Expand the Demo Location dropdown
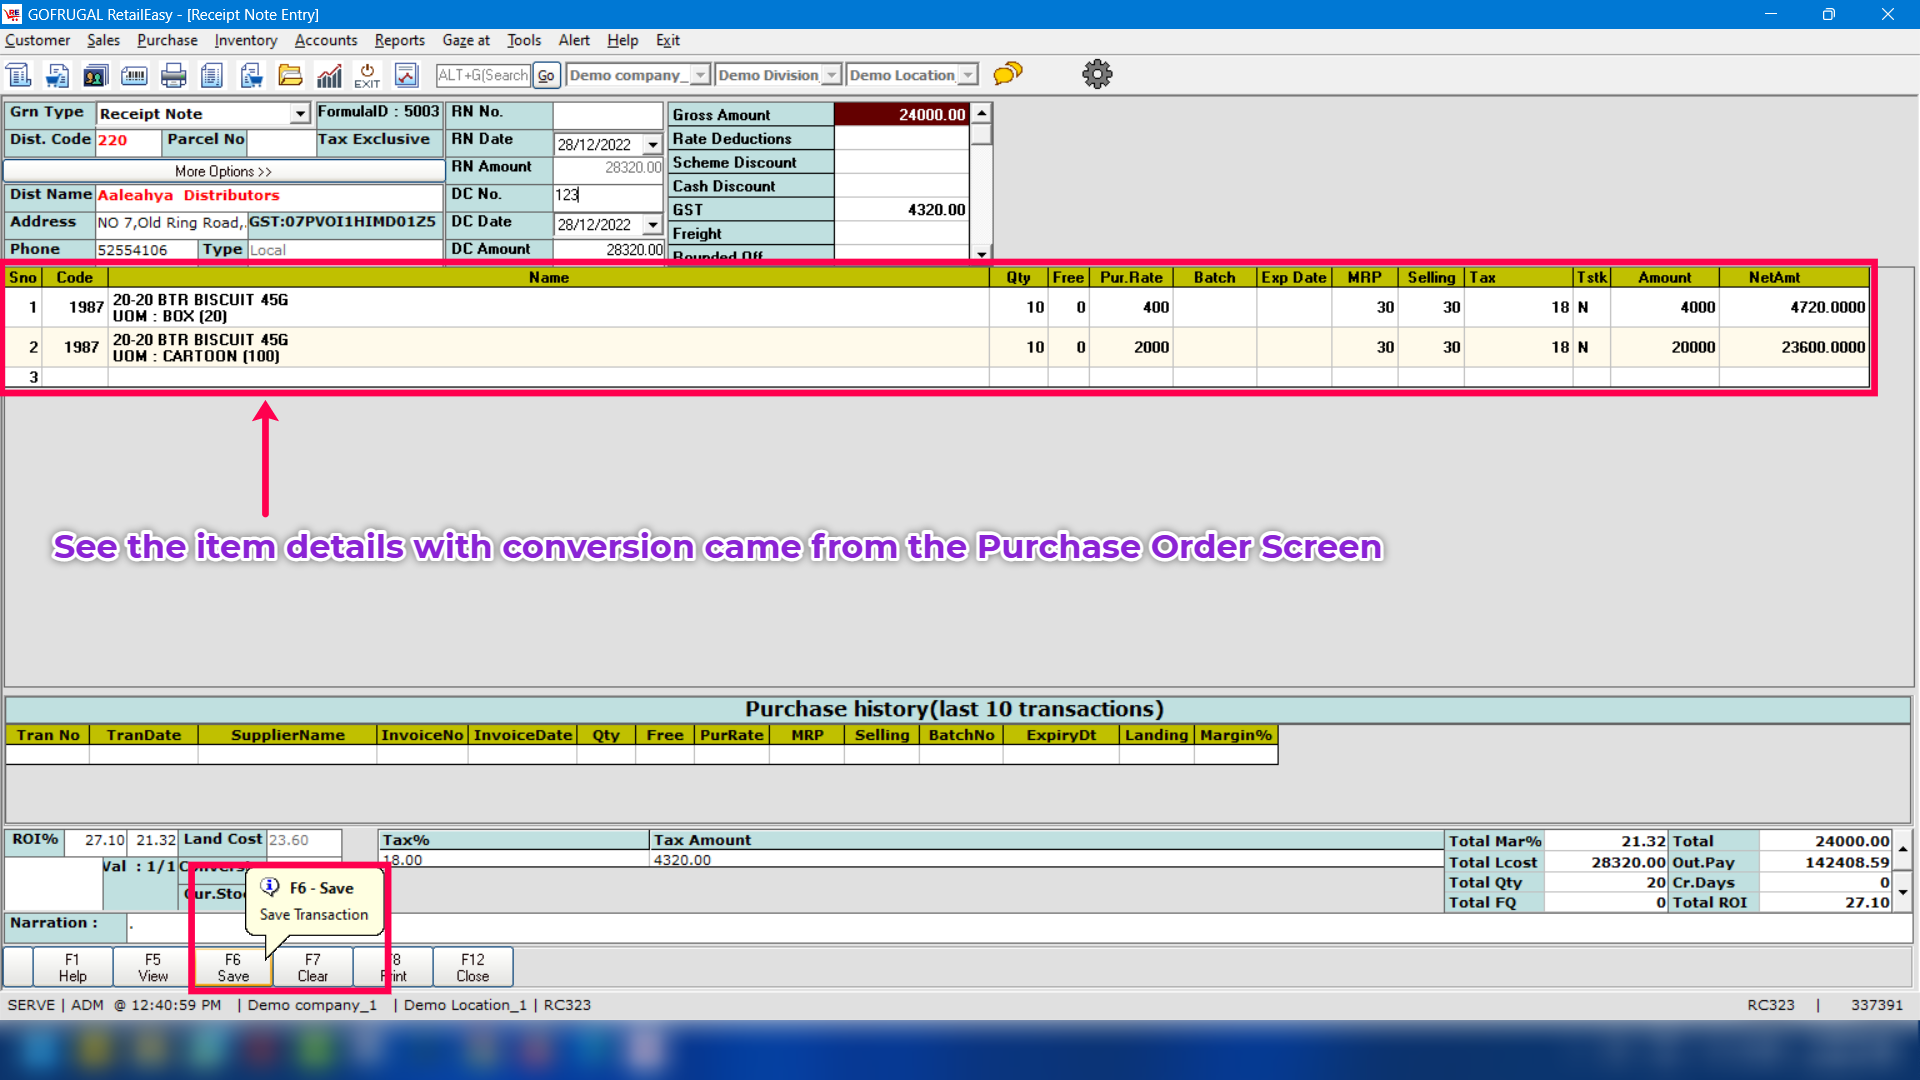The height and width of the screenshot is (1080, 1920). pos(968,75)
